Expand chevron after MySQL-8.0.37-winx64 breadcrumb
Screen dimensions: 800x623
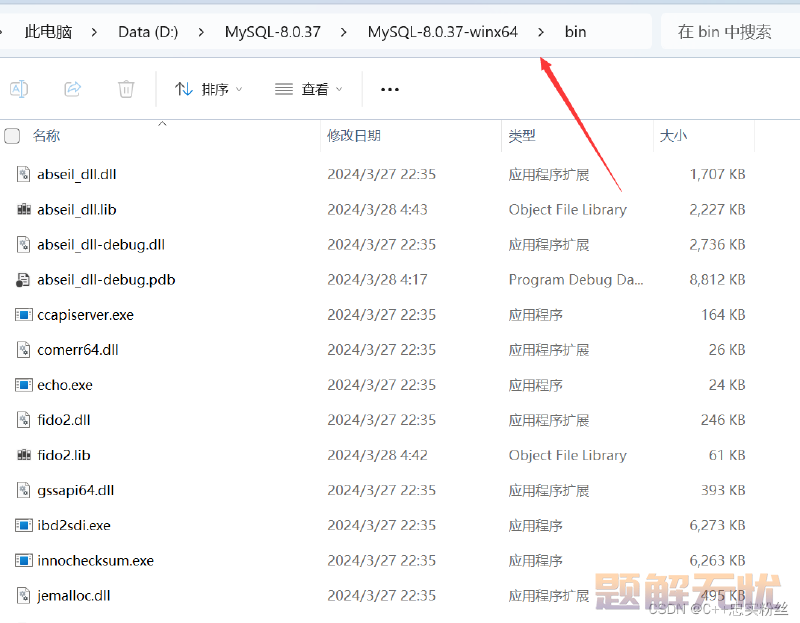(x=541, y=32)
